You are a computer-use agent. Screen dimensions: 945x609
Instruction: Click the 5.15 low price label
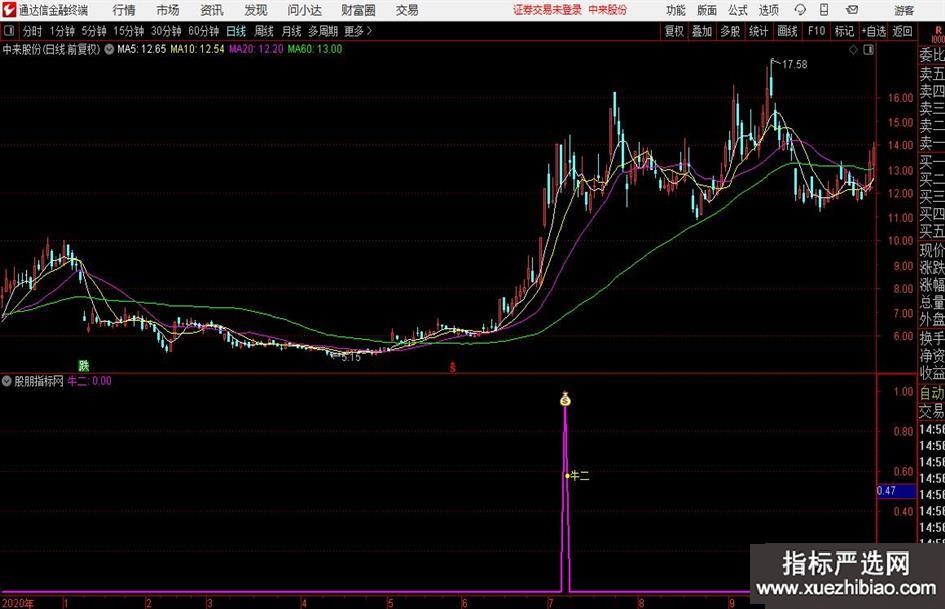pyautogui.click(x=351, y=357)
